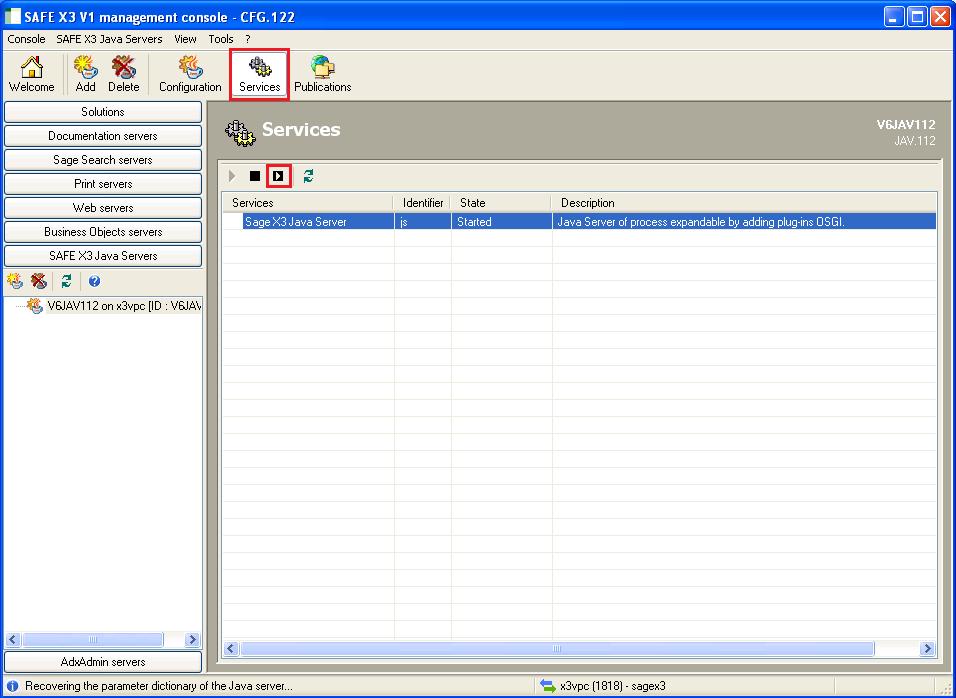Image resolution: width=956 pixels, height=698 pixels.
Task: Click the SAFE X3 Java Servers section button
Action: pyautogui.click(x=103, y=255)
